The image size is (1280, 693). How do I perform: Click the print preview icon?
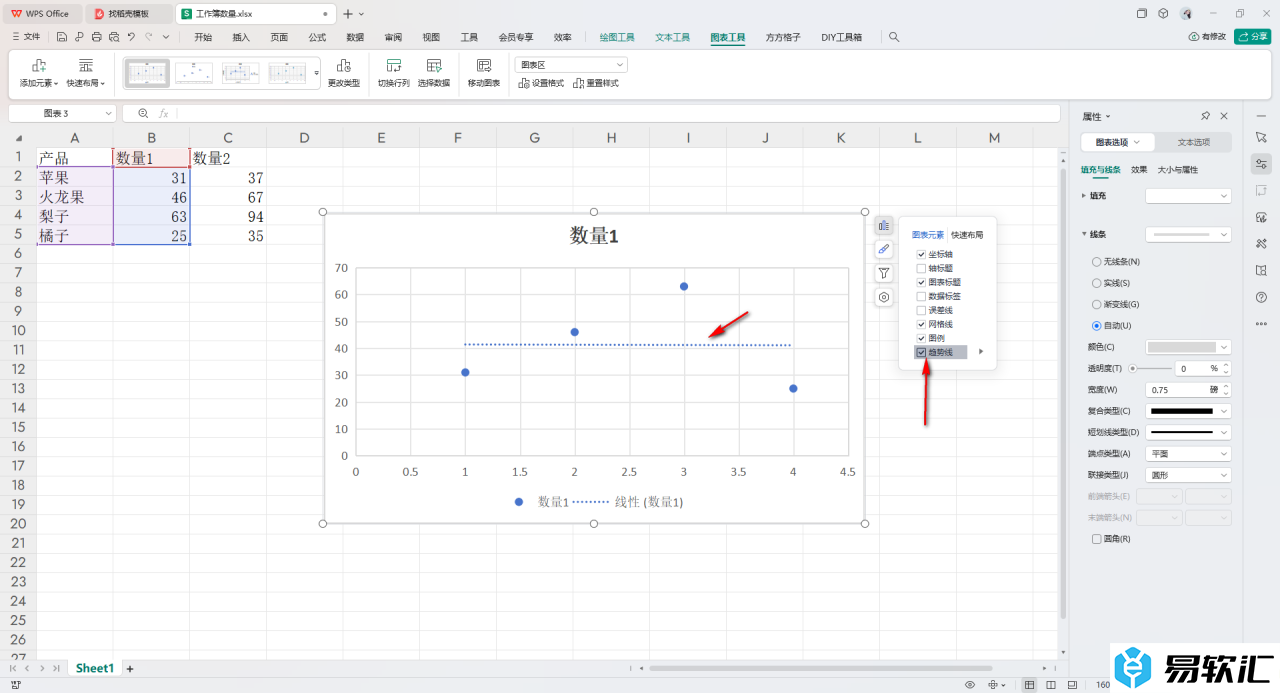(x=113, y=37)
